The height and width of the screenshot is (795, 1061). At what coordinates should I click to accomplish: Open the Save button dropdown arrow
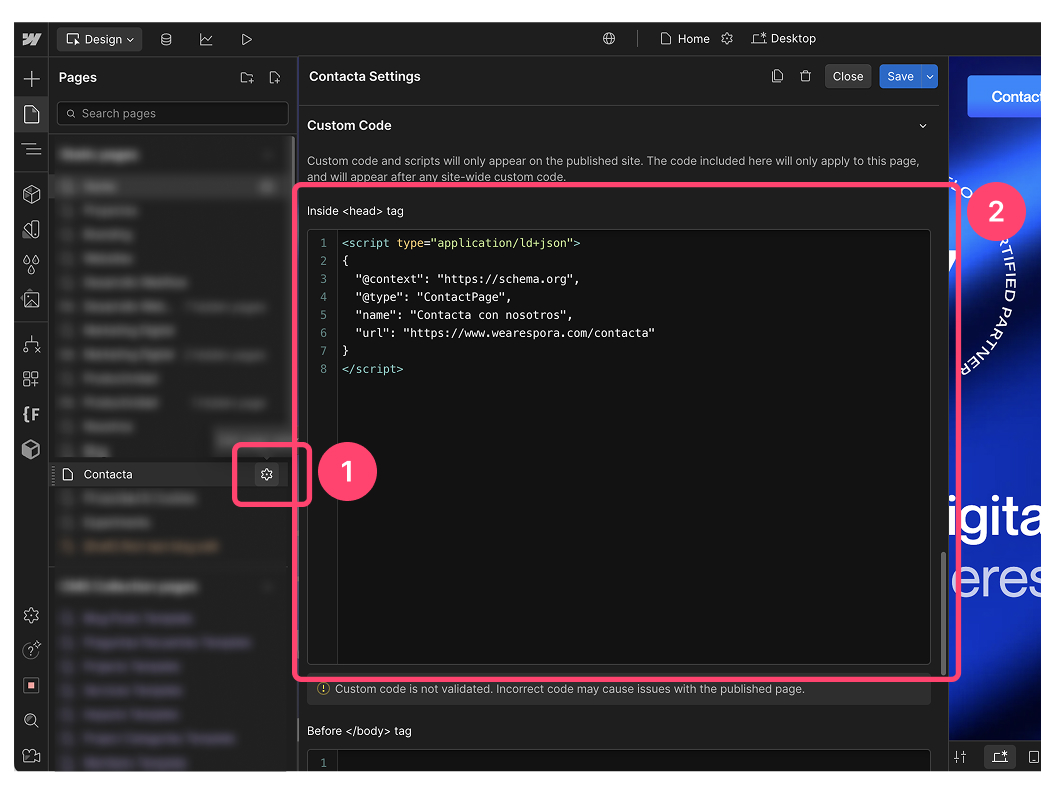click(x=930, y=76)
